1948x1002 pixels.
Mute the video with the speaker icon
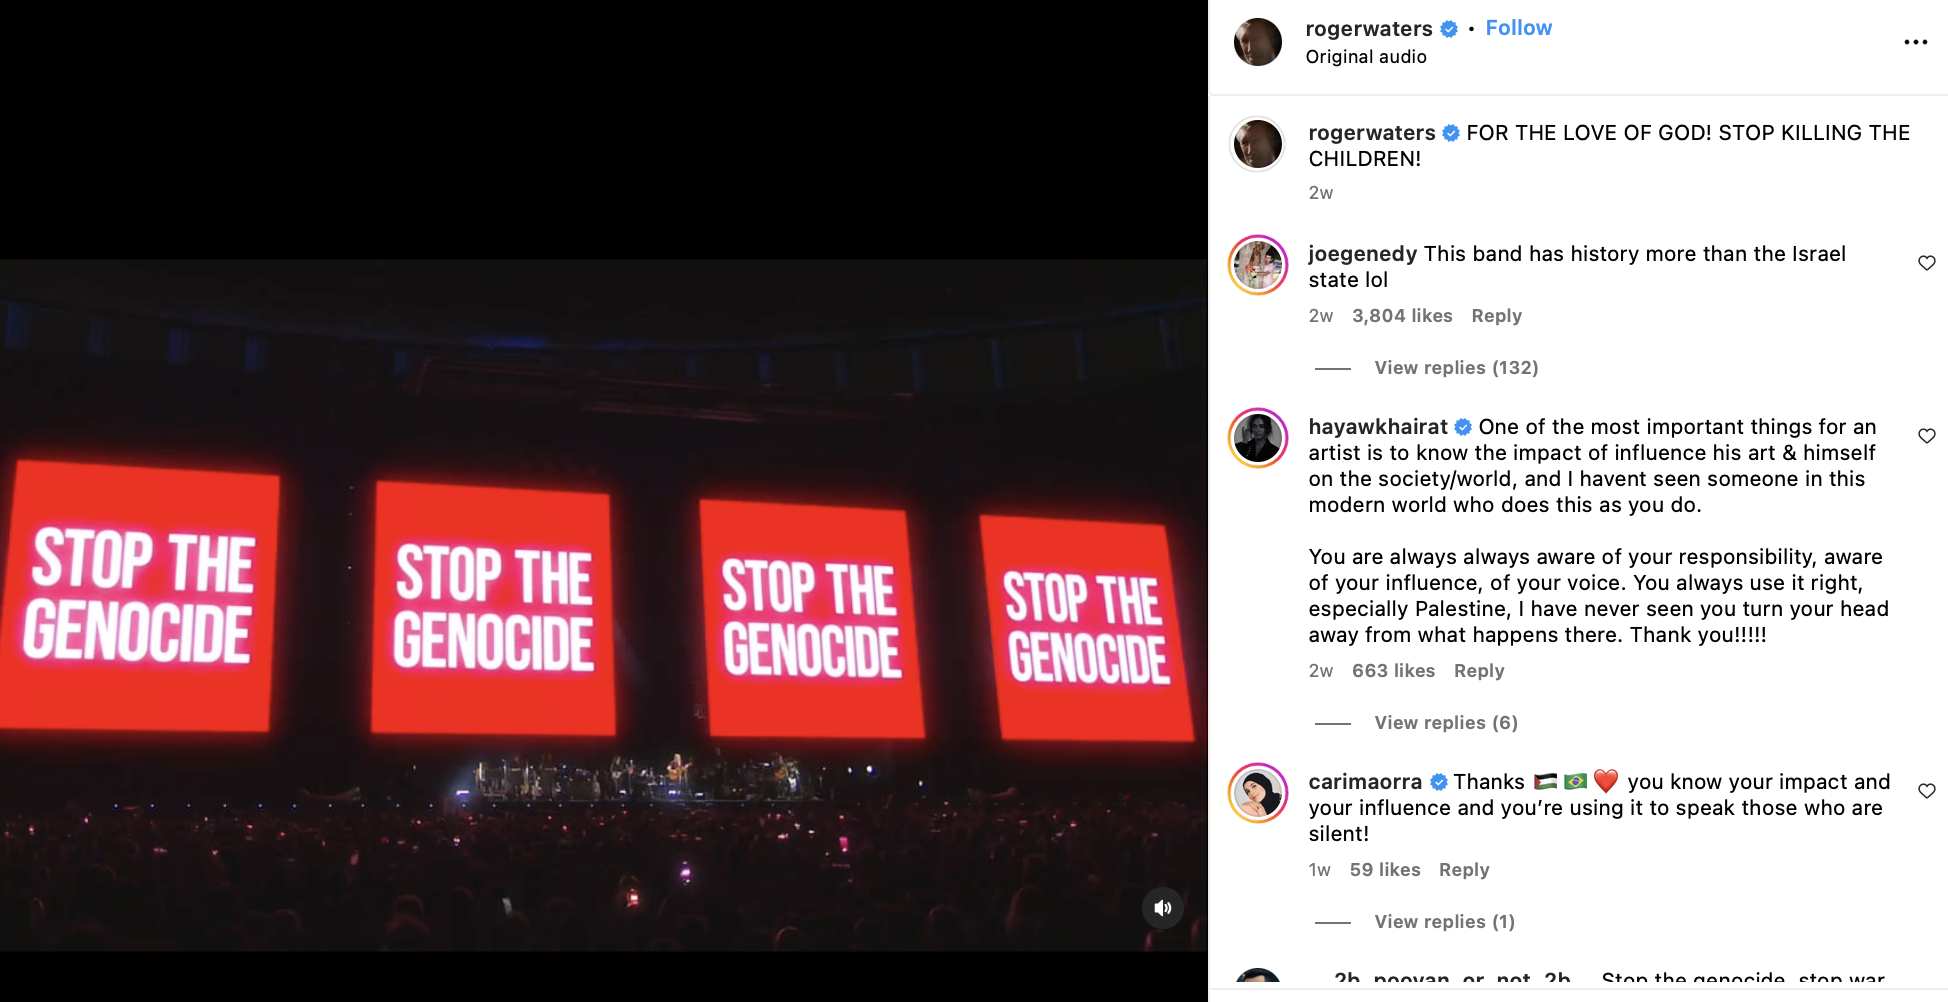pos(1162,908)
